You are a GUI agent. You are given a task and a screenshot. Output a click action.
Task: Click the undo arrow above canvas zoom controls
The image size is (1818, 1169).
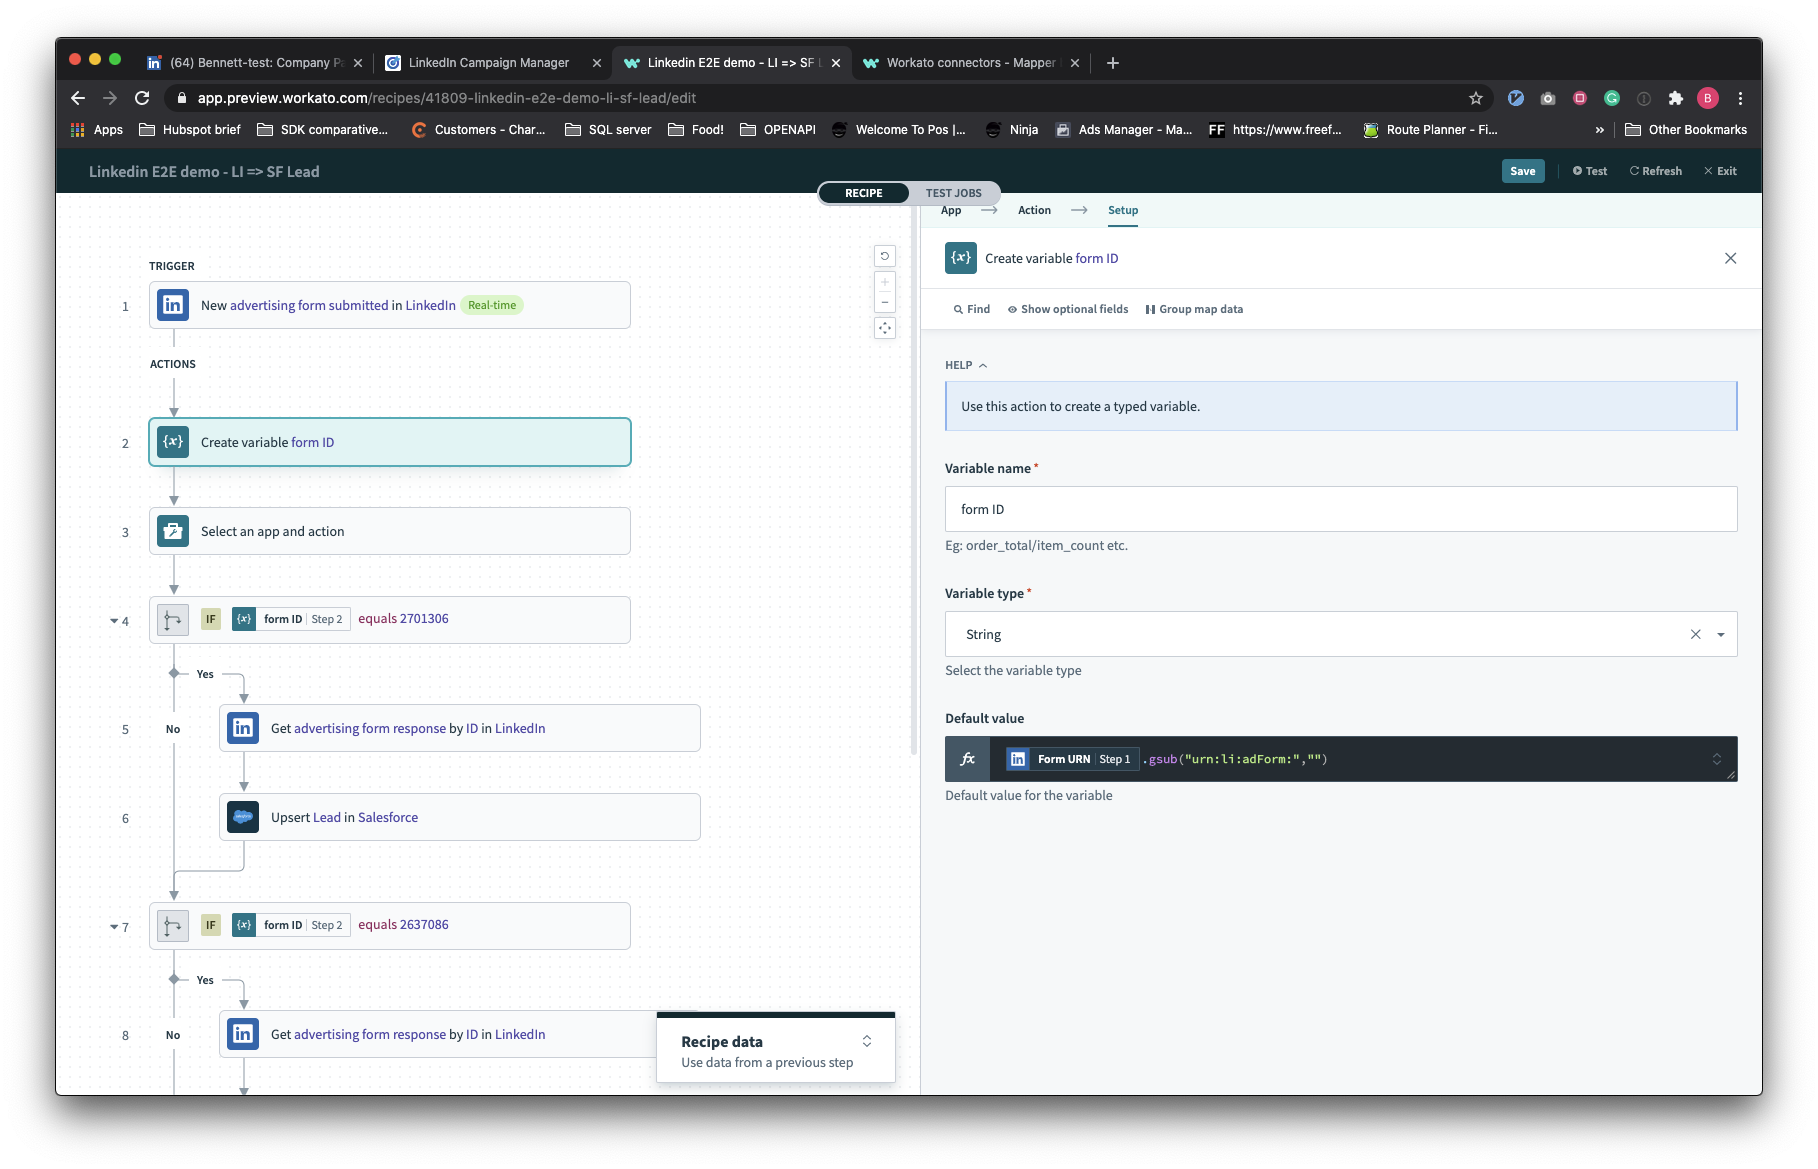(884, 256)
